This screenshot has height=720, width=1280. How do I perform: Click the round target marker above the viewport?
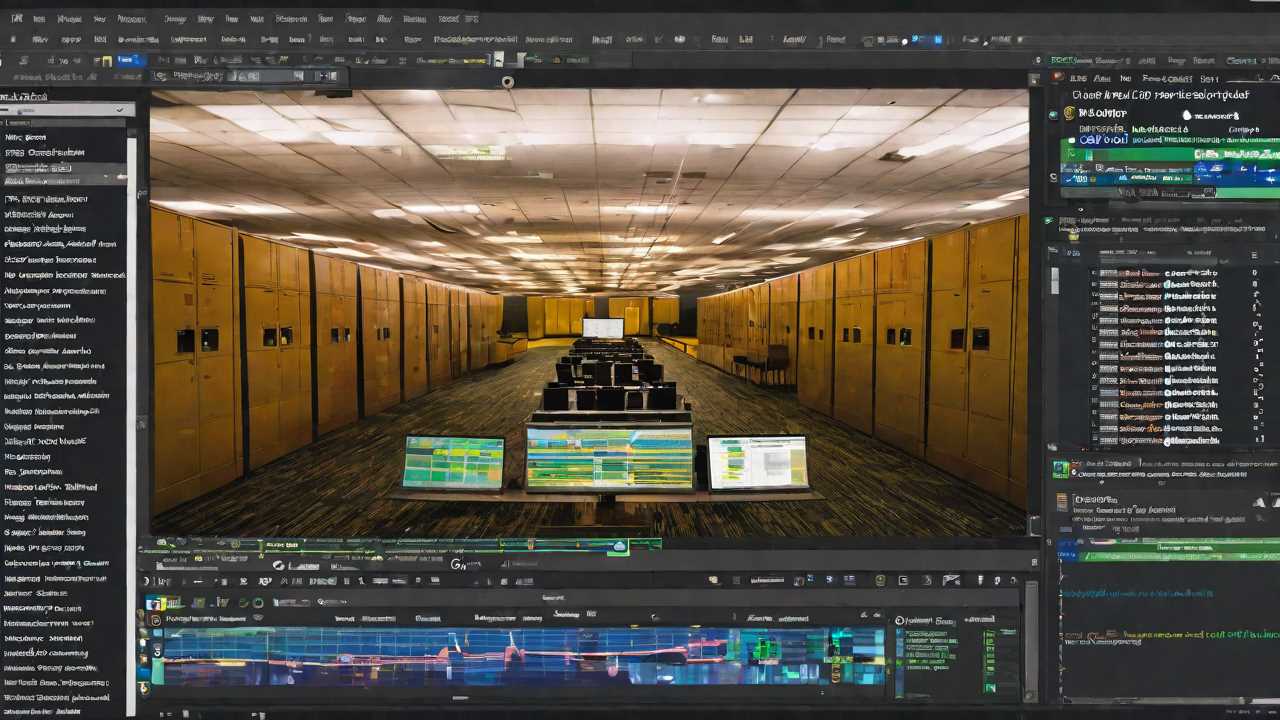[508, 82]
